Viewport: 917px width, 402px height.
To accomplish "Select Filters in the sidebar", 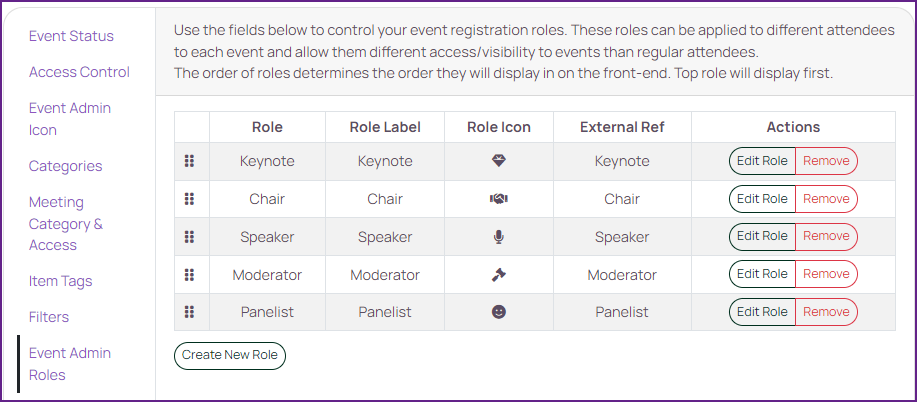I will tap(49, 317).
